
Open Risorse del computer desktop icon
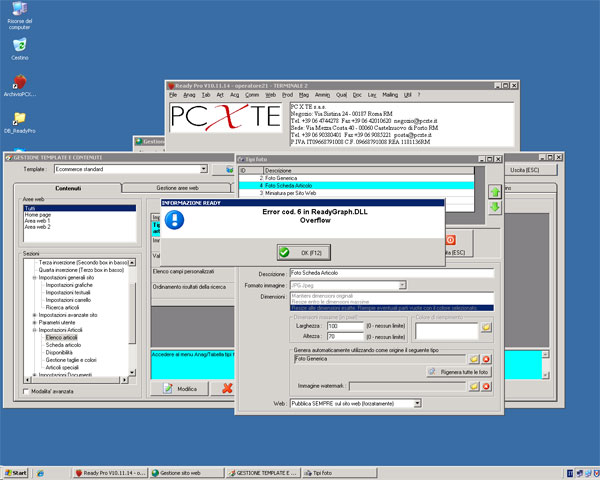[20, 15]
